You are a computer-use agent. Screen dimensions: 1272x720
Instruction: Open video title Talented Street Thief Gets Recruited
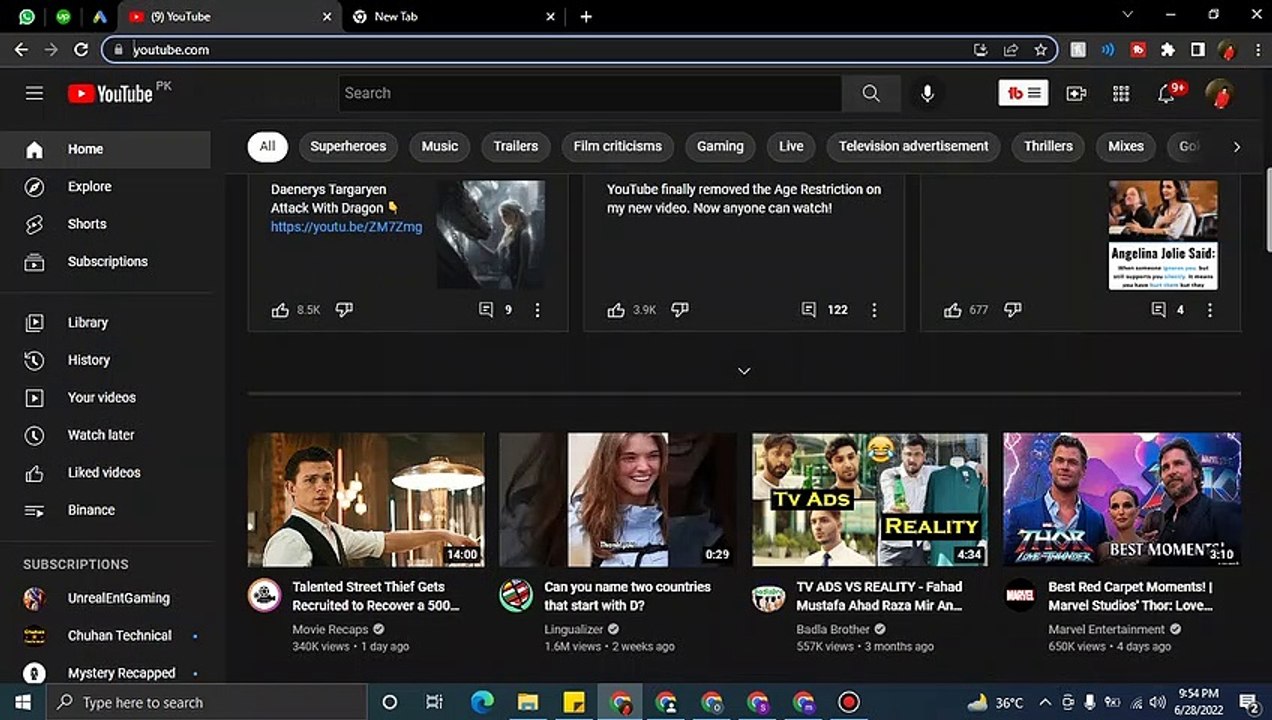(376, 596)
